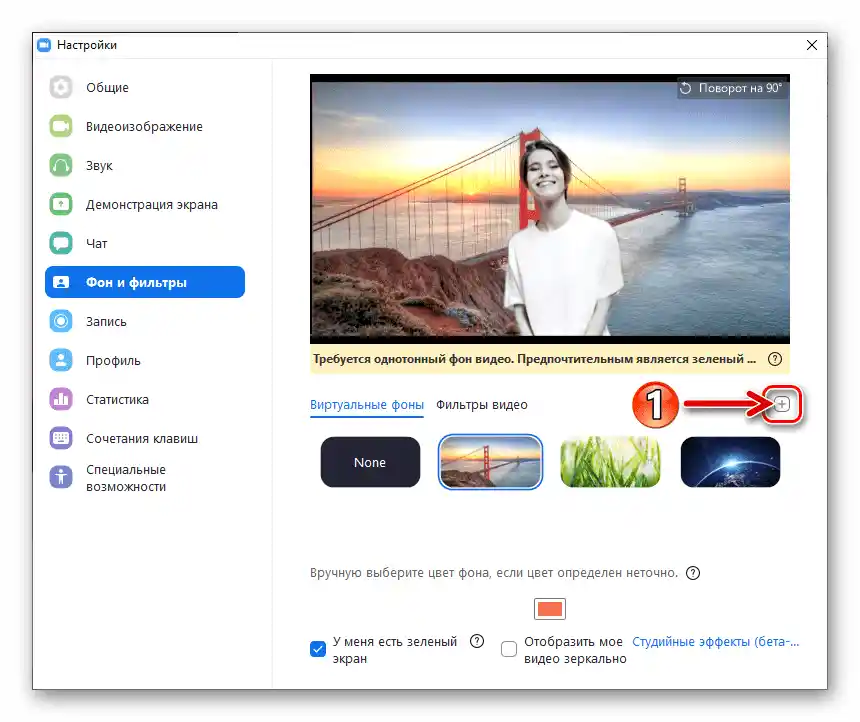Viewport: 860px width, 722px height.
Task: Open the Звук headphones icon
Action: point(61,165)
